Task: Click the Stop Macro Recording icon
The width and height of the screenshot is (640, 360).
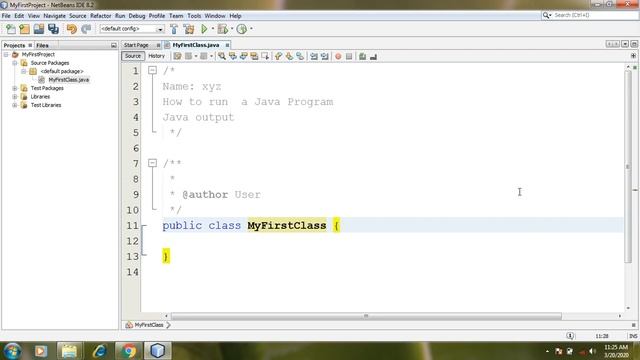Action: [x=349, y=56]
